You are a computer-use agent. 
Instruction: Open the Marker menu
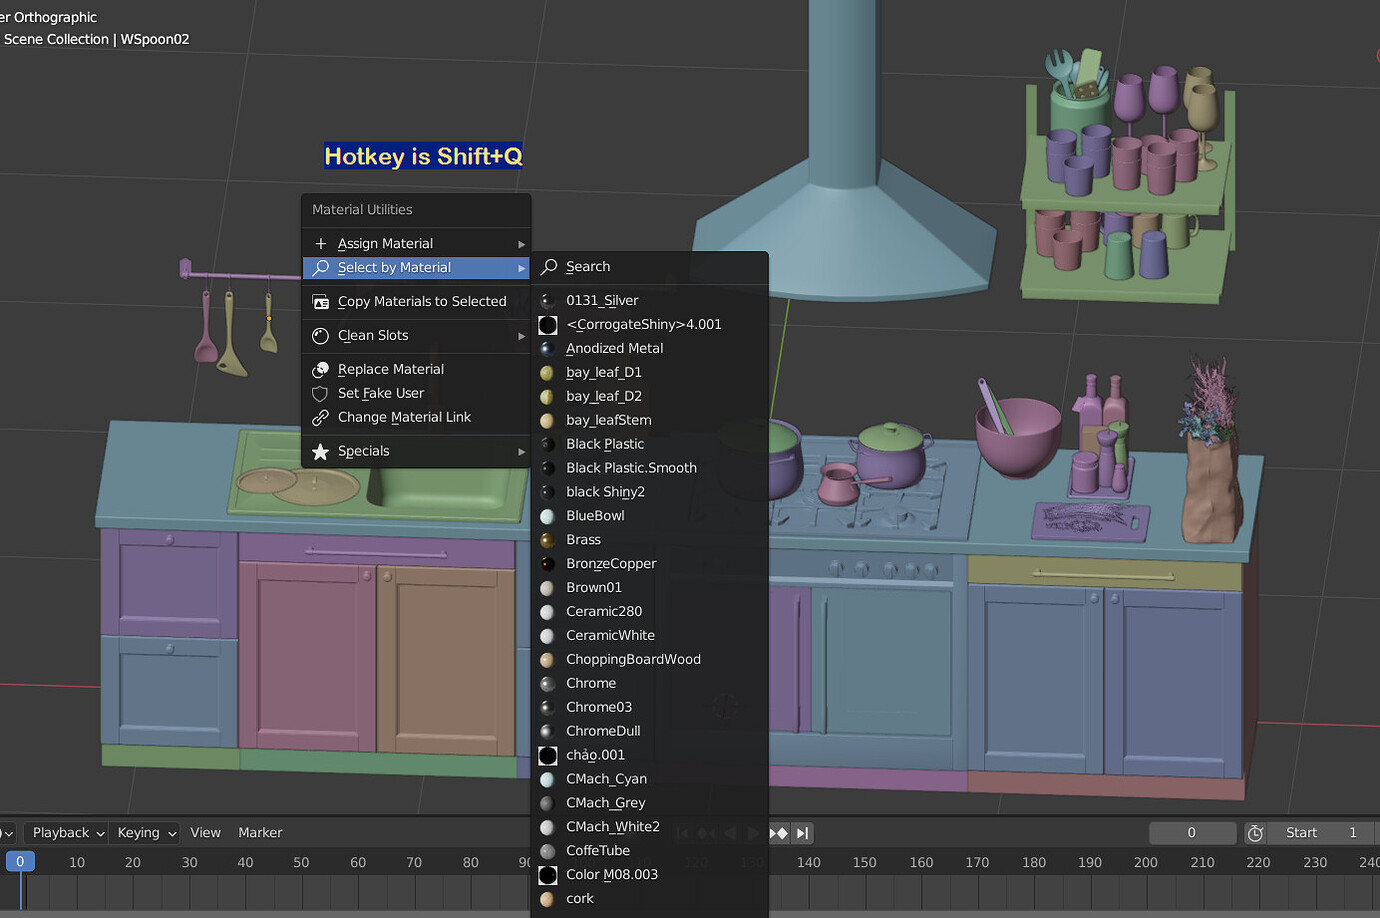click(259, 832)
